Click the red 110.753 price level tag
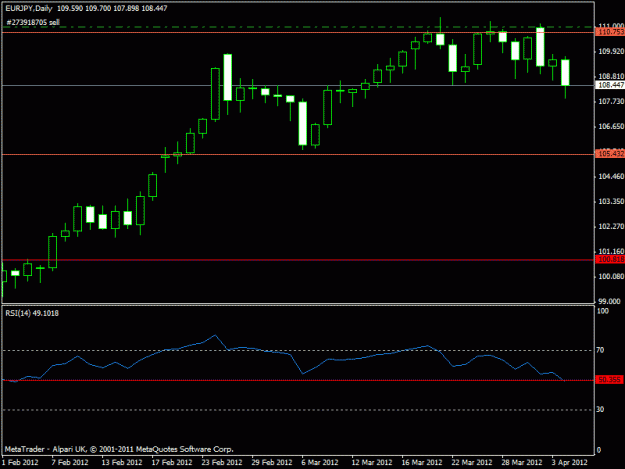Image resolution: width=625 pixels, height=469 pixels. (x=610, y=32)
